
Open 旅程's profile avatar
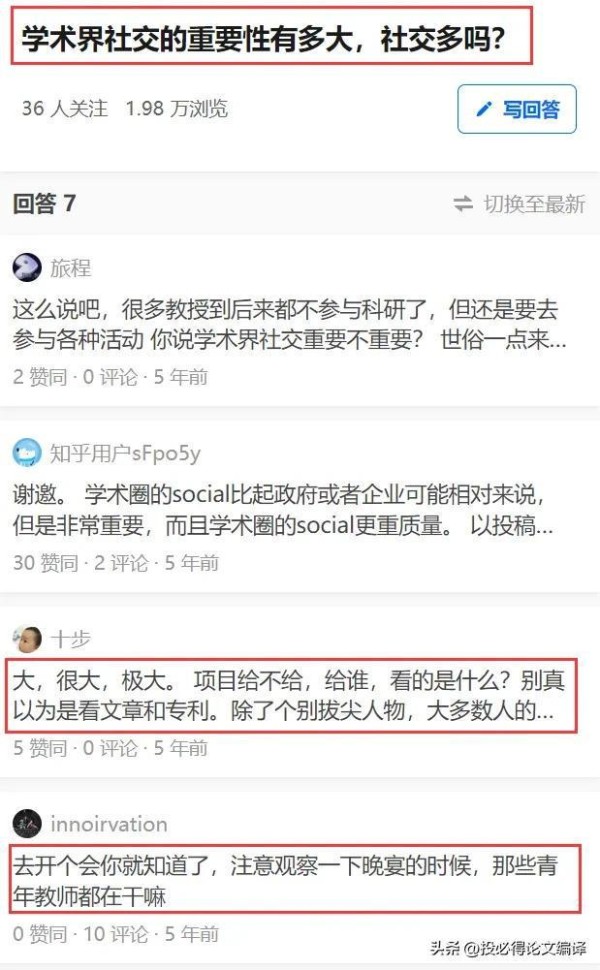(27, 268)
